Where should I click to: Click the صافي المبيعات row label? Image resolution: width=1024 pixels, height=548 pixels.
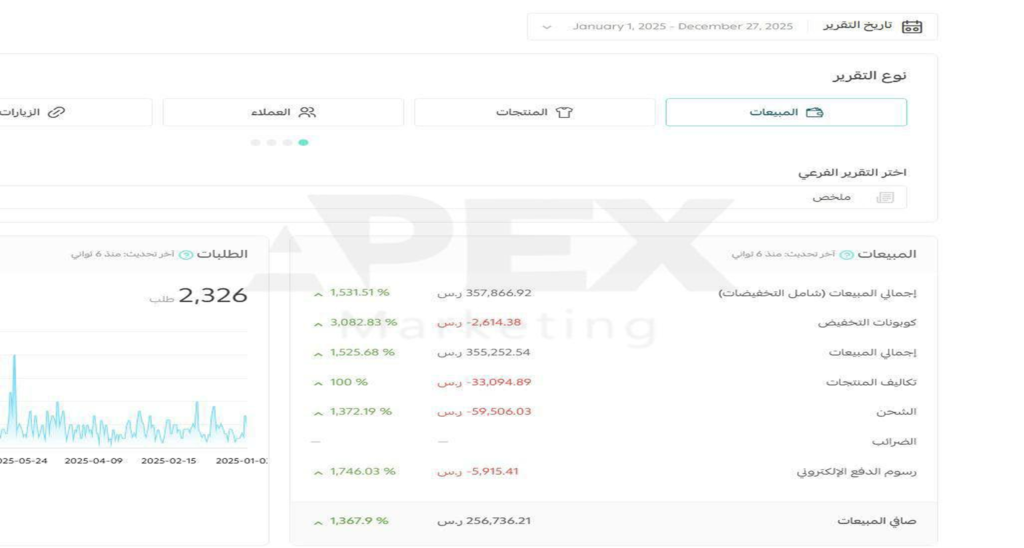876,521
